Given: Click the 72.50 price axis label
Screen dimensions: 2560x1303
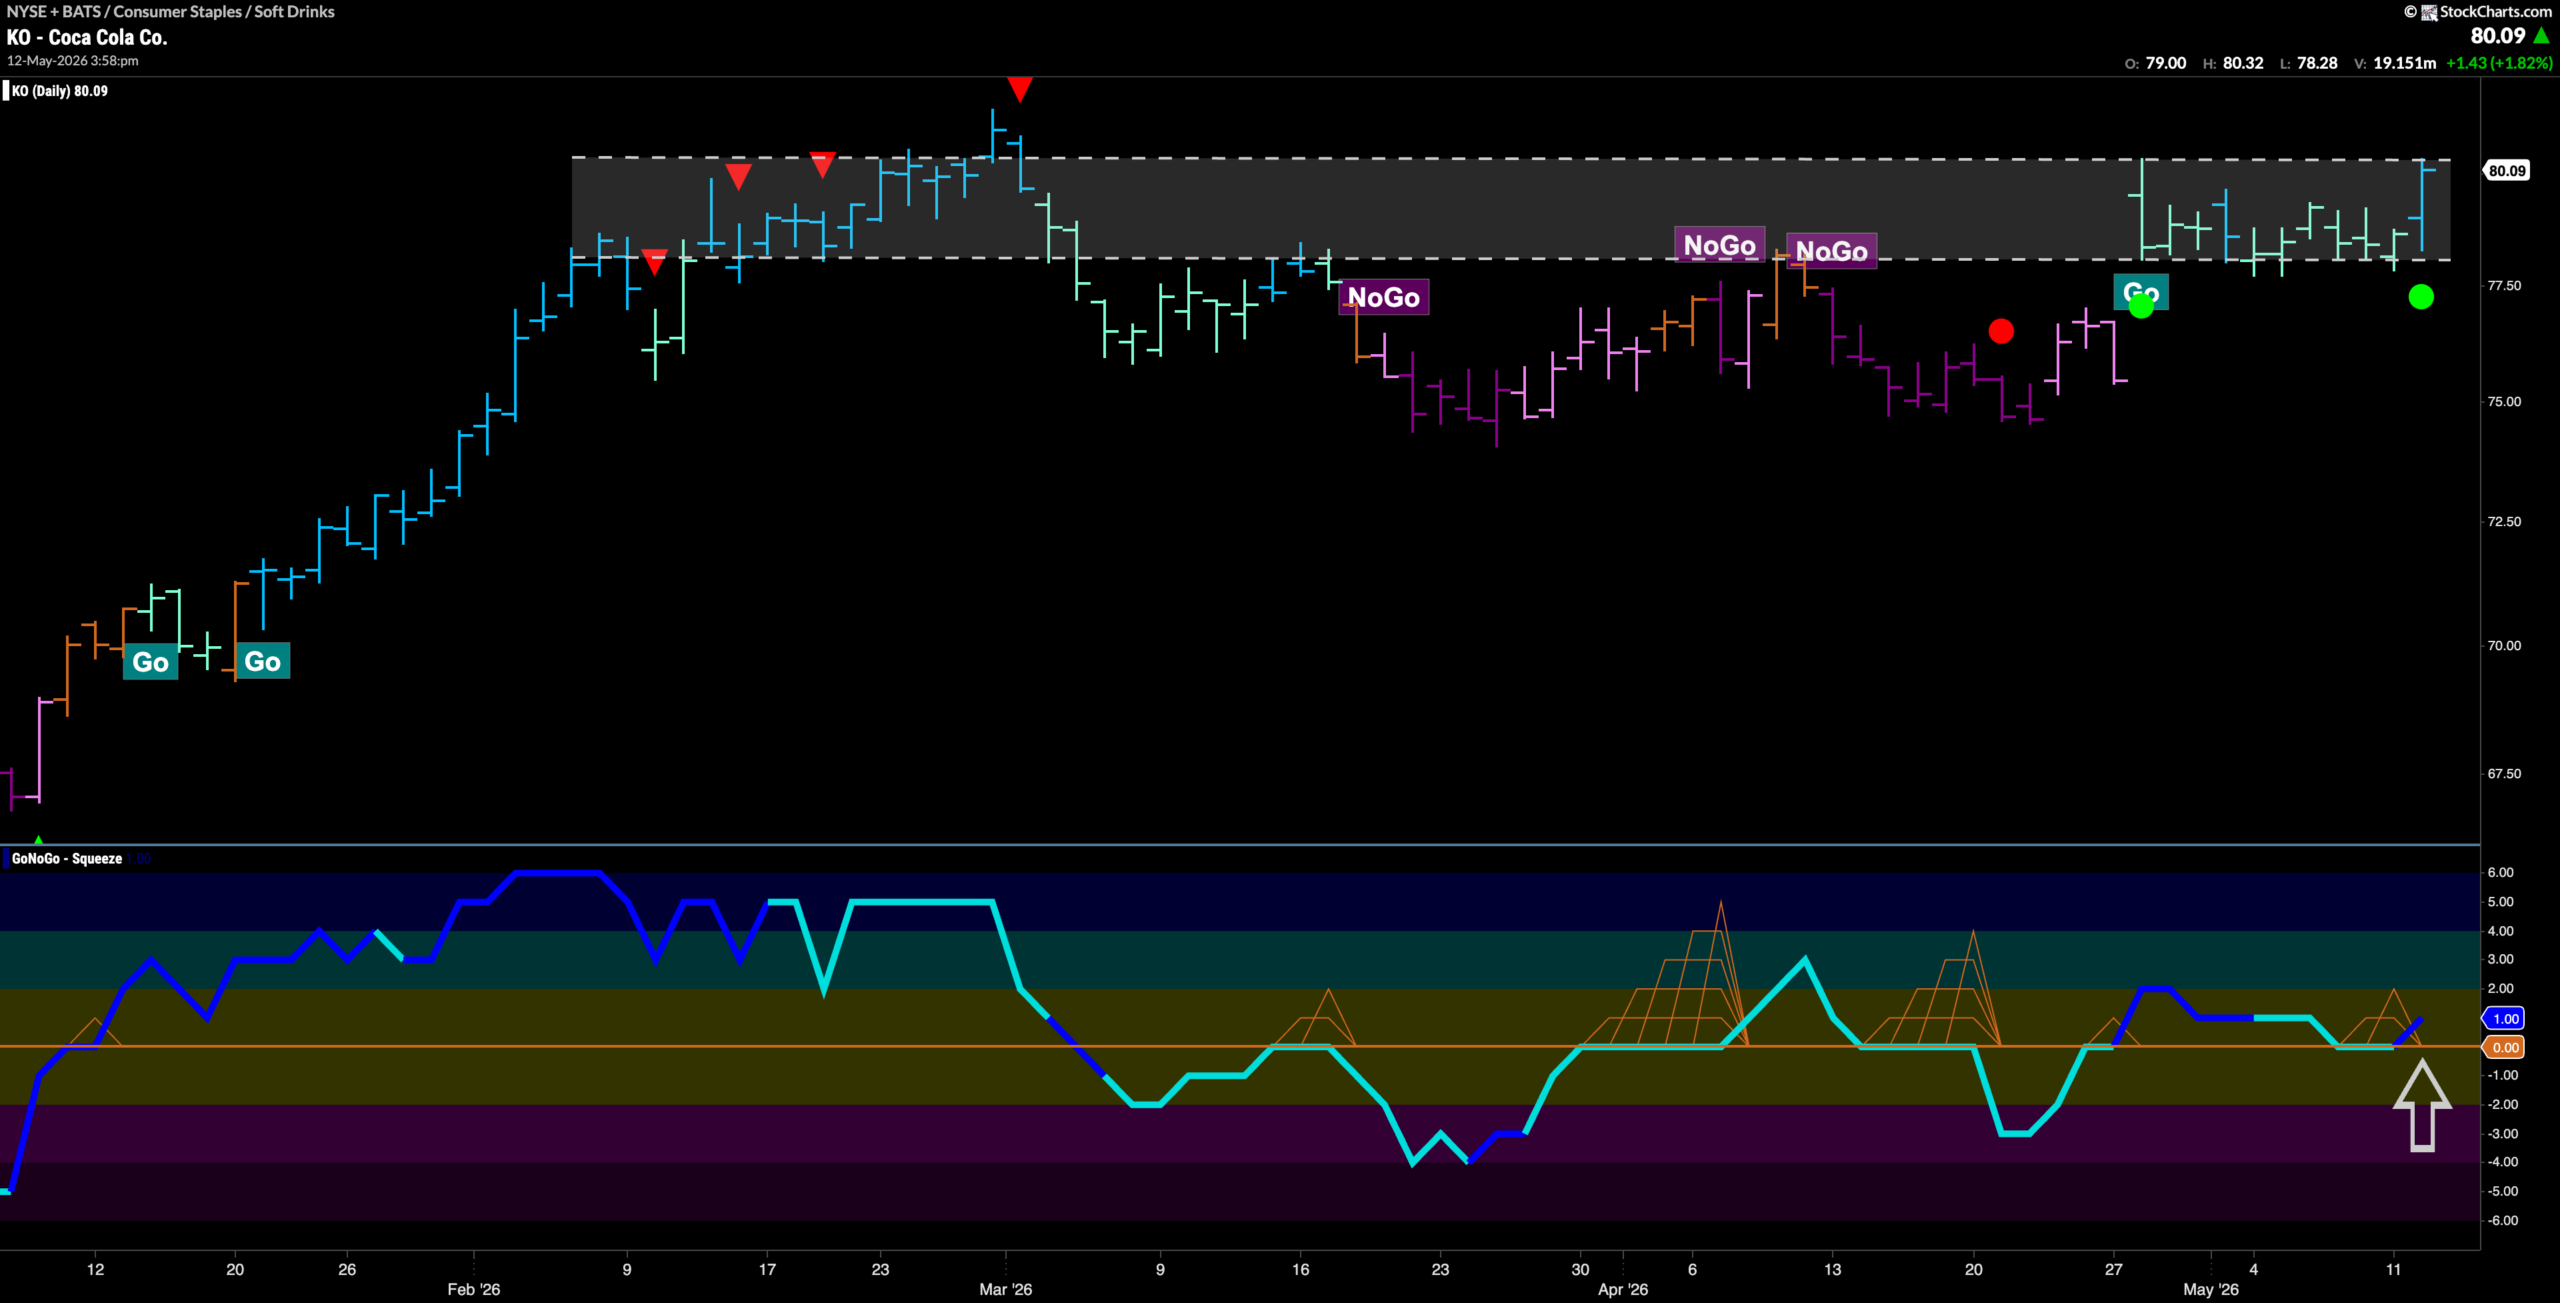Looking at the screenshot, I should click(x=2504, y=522).
